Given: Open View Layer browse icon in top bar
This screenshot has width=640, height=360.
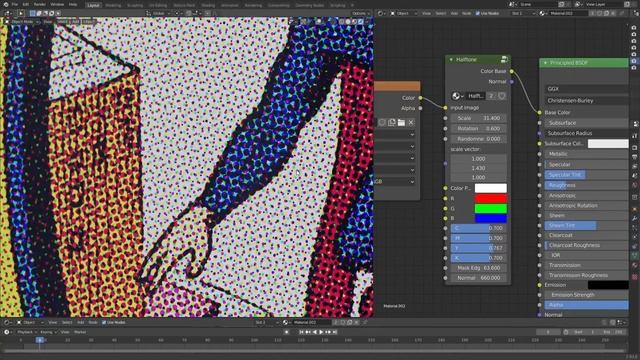Looking at the screenshot, I should click(x=579, y=4).
